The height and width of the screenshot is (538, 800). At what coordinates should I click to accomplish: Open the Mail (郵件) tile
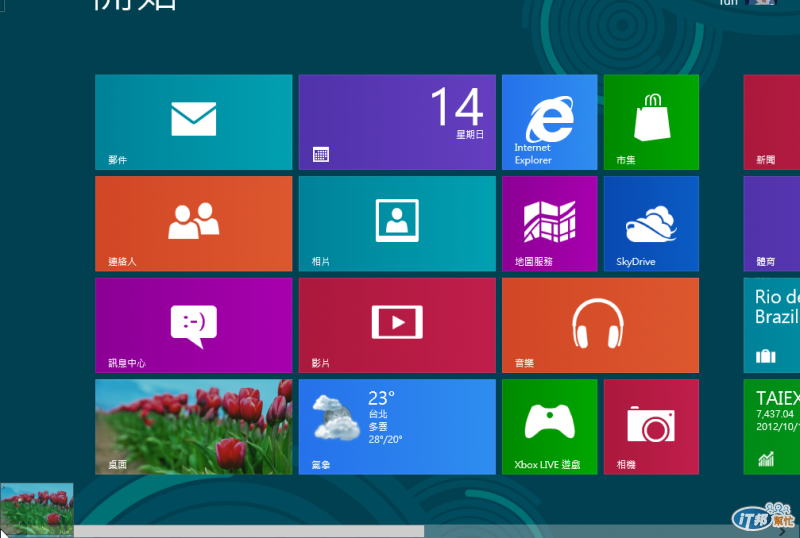coord(193,122)
